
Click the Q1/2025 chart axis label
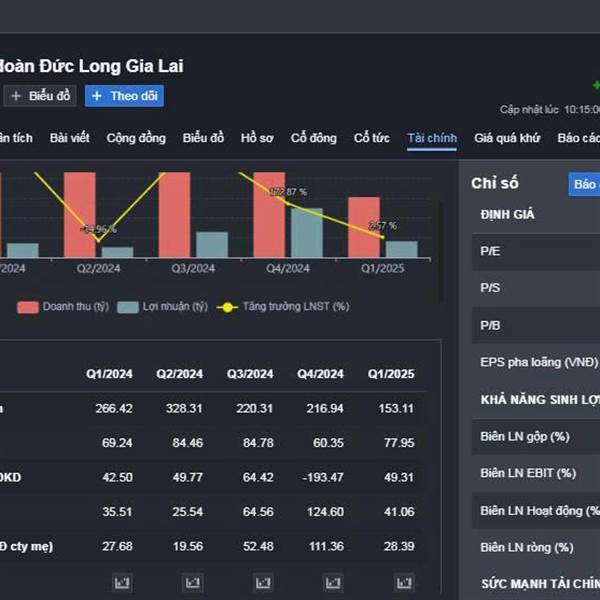point(382,268)
